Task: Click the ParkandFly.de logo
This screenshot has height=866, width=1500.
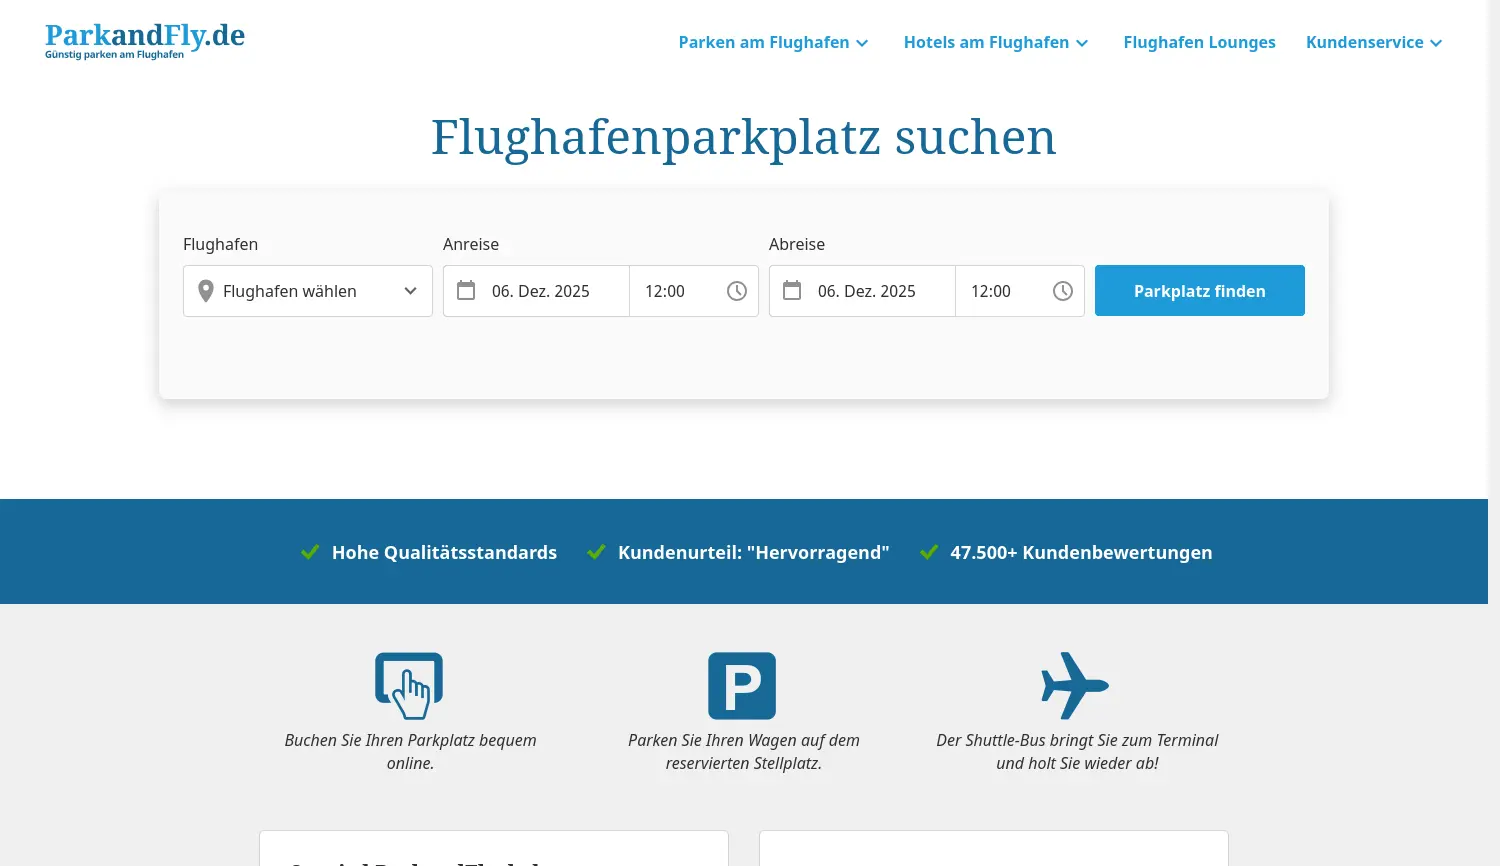Action: tap(144, 40)
